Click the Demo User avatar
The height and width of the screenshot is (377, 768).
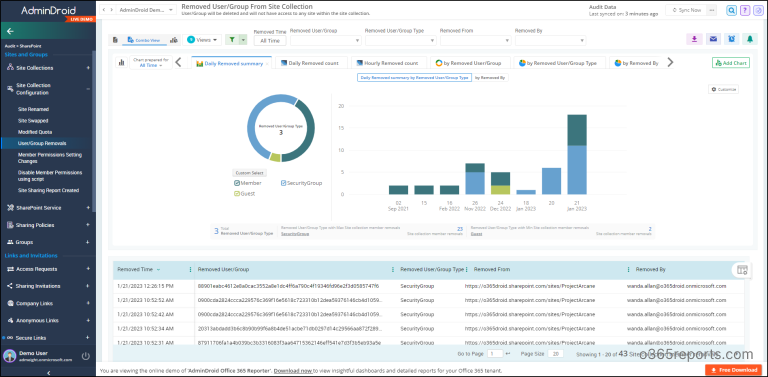click(x=10, y=356)
